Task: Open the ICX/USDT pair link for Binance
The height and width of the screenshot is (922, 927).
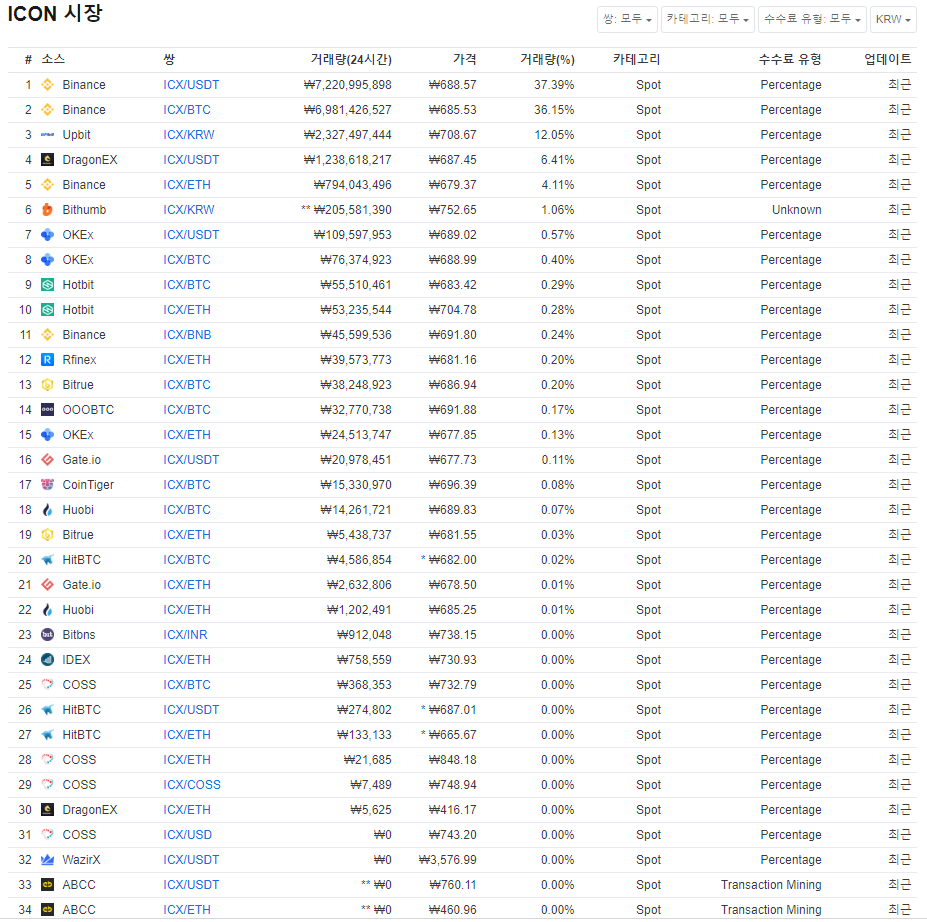Action: point(191,85)
